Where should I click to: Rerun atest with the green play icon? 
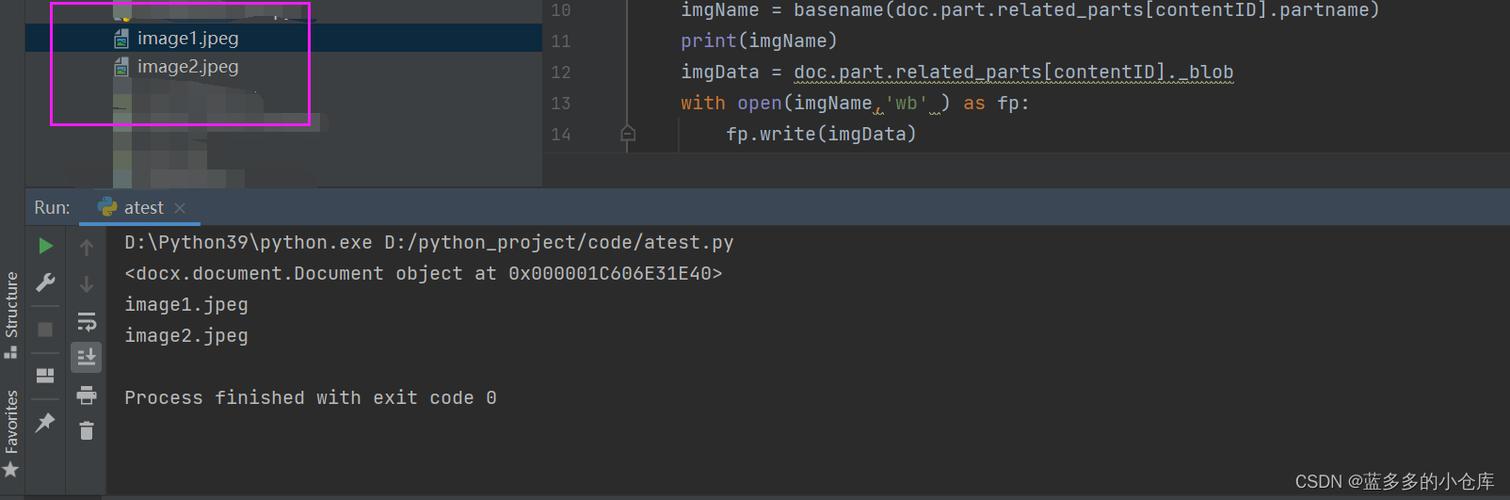(46, 245)
